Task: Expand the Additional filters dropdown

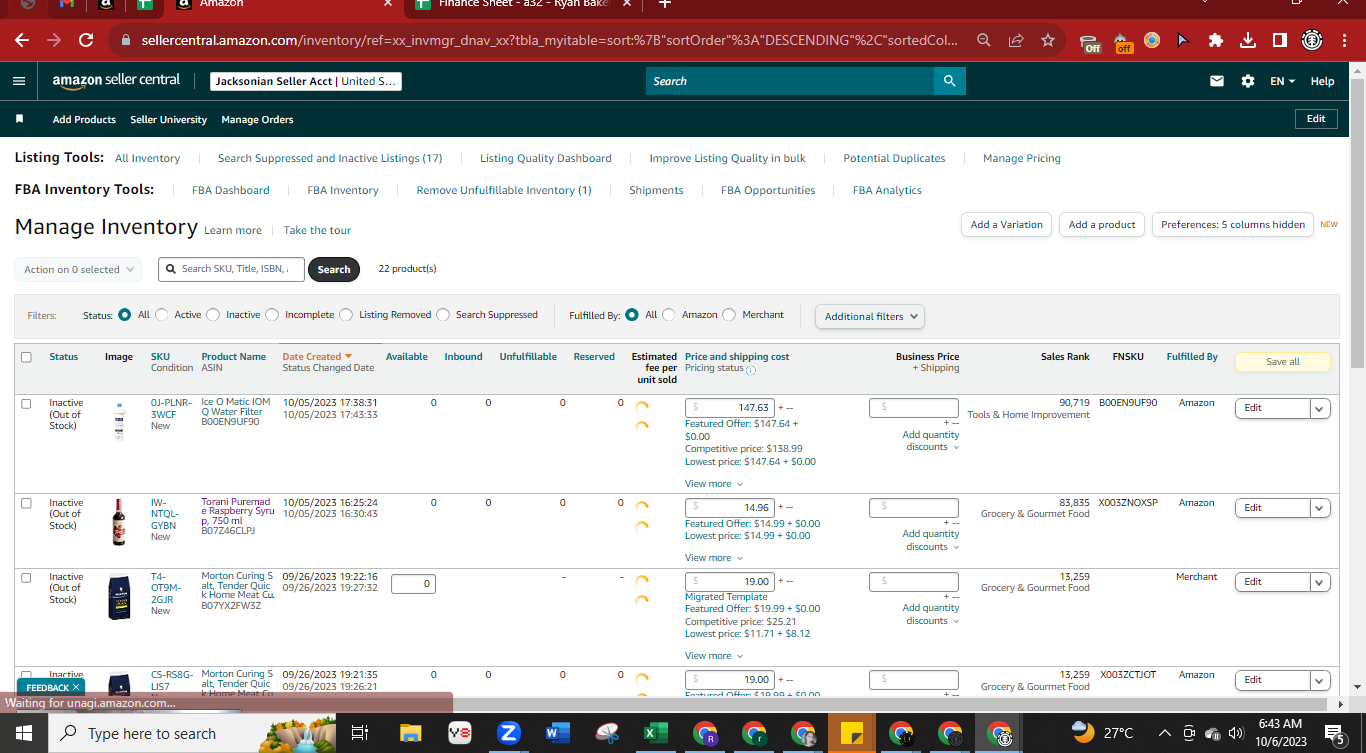Action: 870,316
